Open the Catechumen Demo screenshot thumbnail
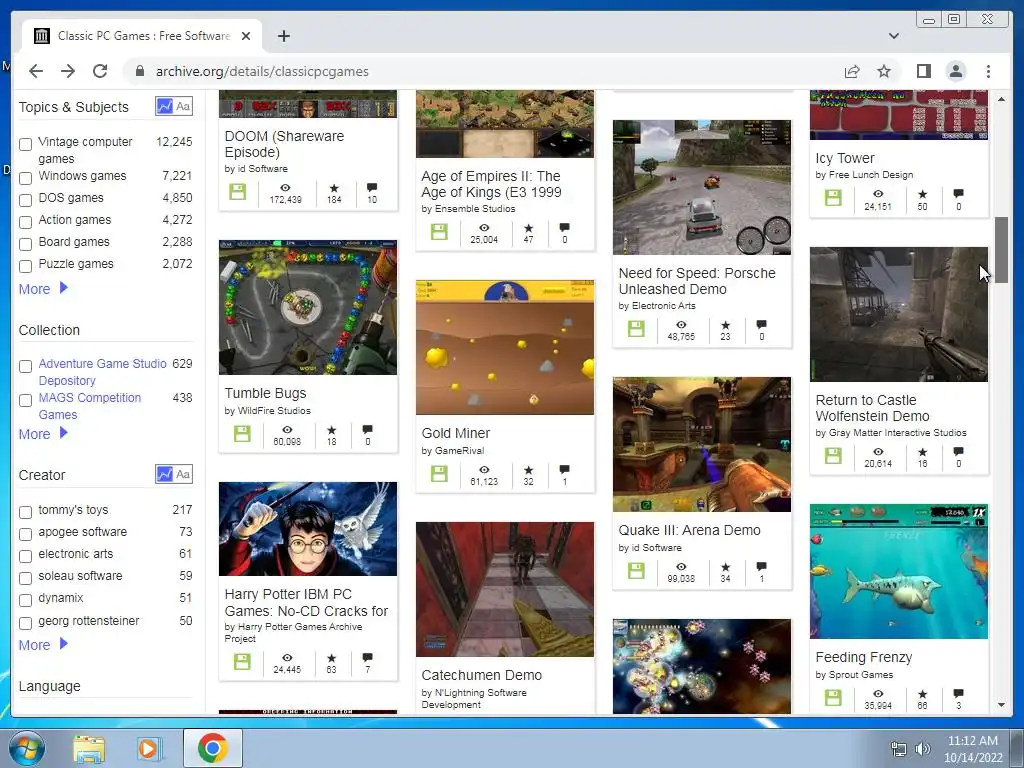This screenshot has height=768, width=1024. coord(505,589)
